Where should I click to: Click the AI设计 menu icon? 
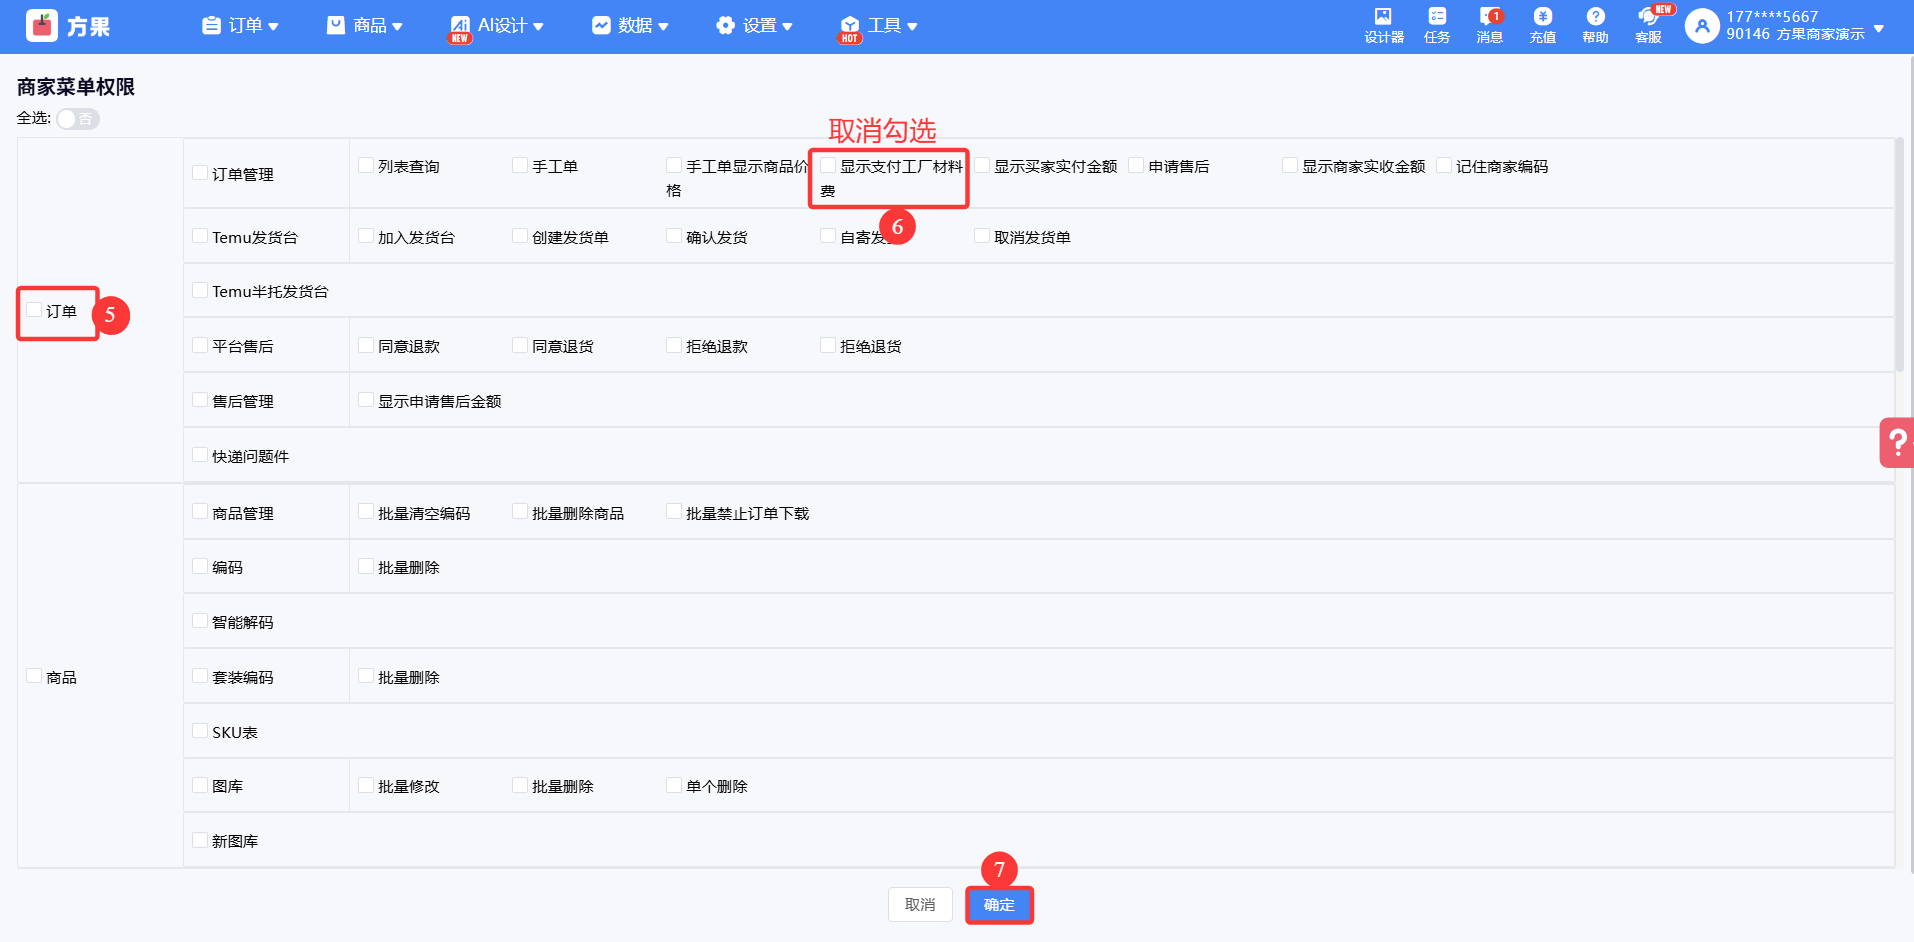point(460,26)
